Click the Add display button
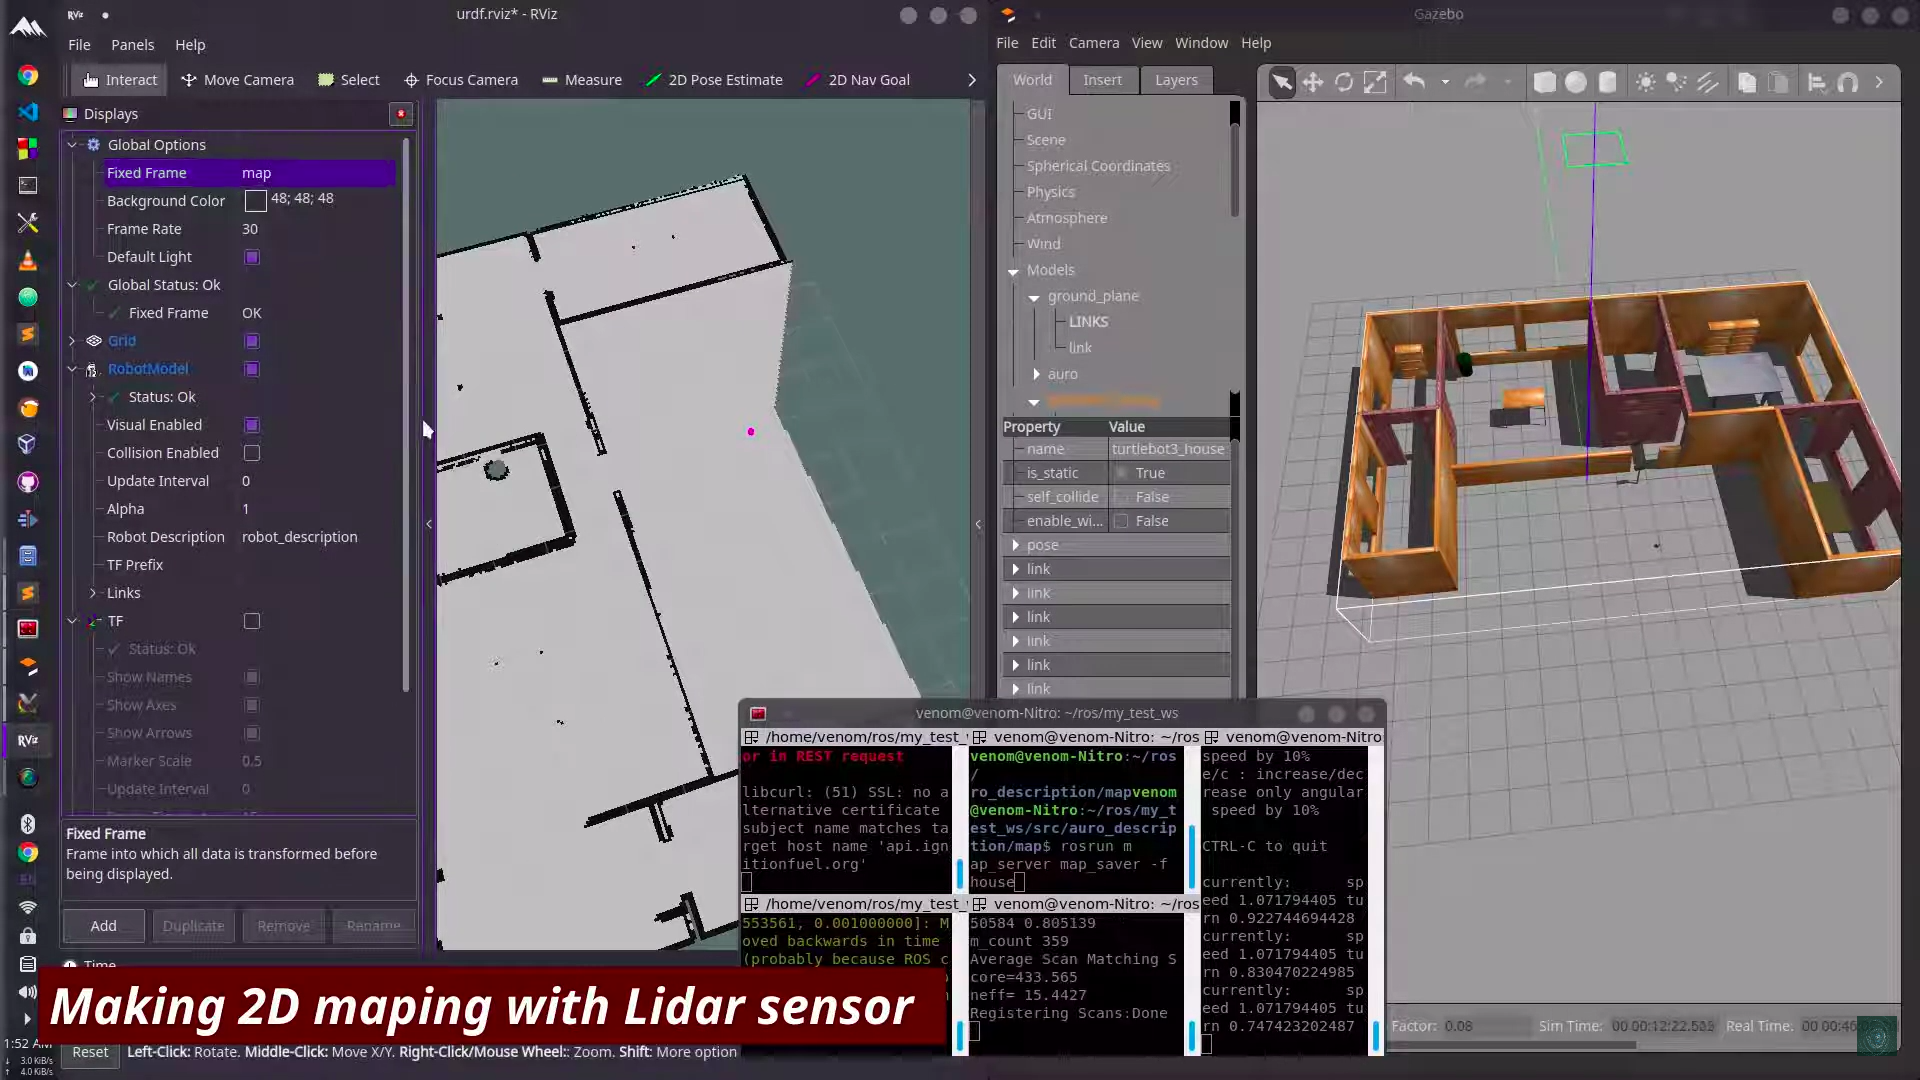Viewport: 1920px width, 1080px height. coord(103,926)
